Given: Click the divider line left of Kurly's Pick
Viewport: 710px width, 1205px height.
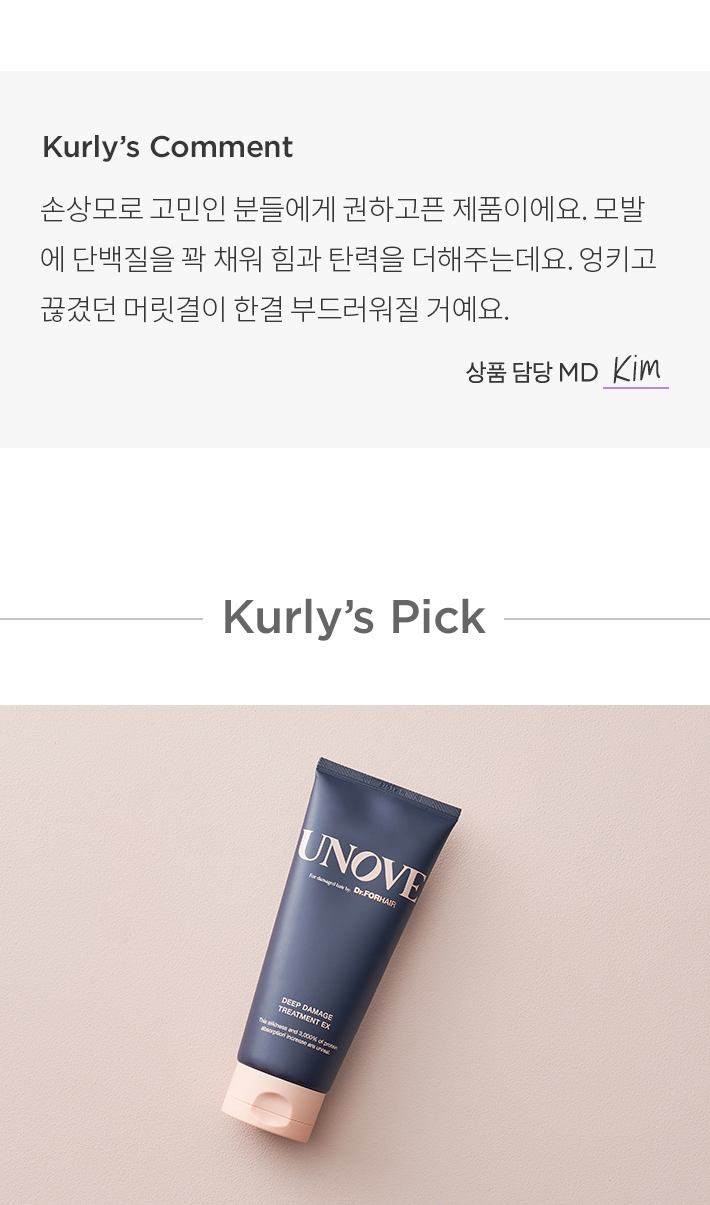Looking at the screenshot, I should [x=101, y=619].
